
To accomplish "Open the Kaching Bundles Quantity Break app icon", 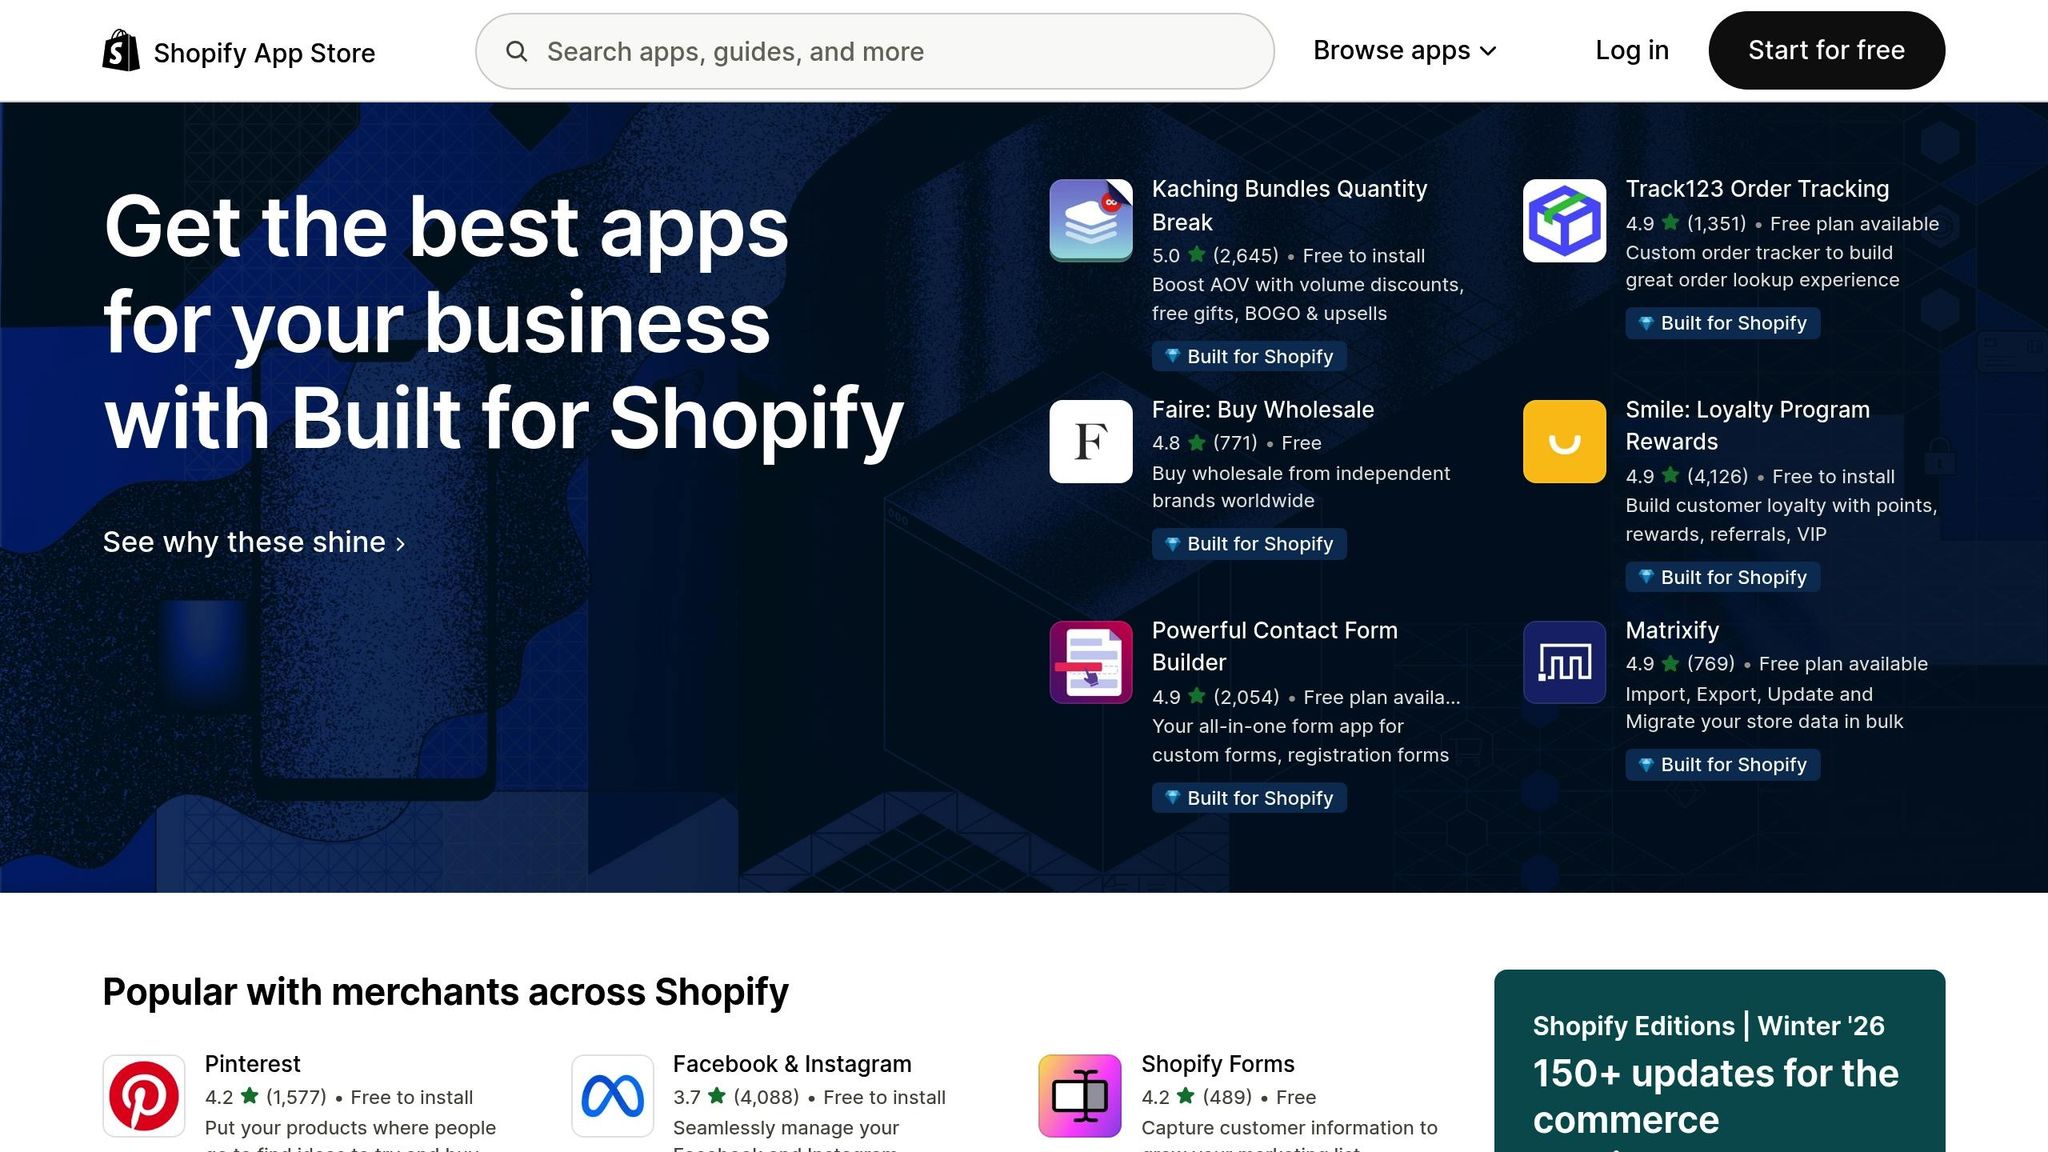I will (x=1090, y=219).
